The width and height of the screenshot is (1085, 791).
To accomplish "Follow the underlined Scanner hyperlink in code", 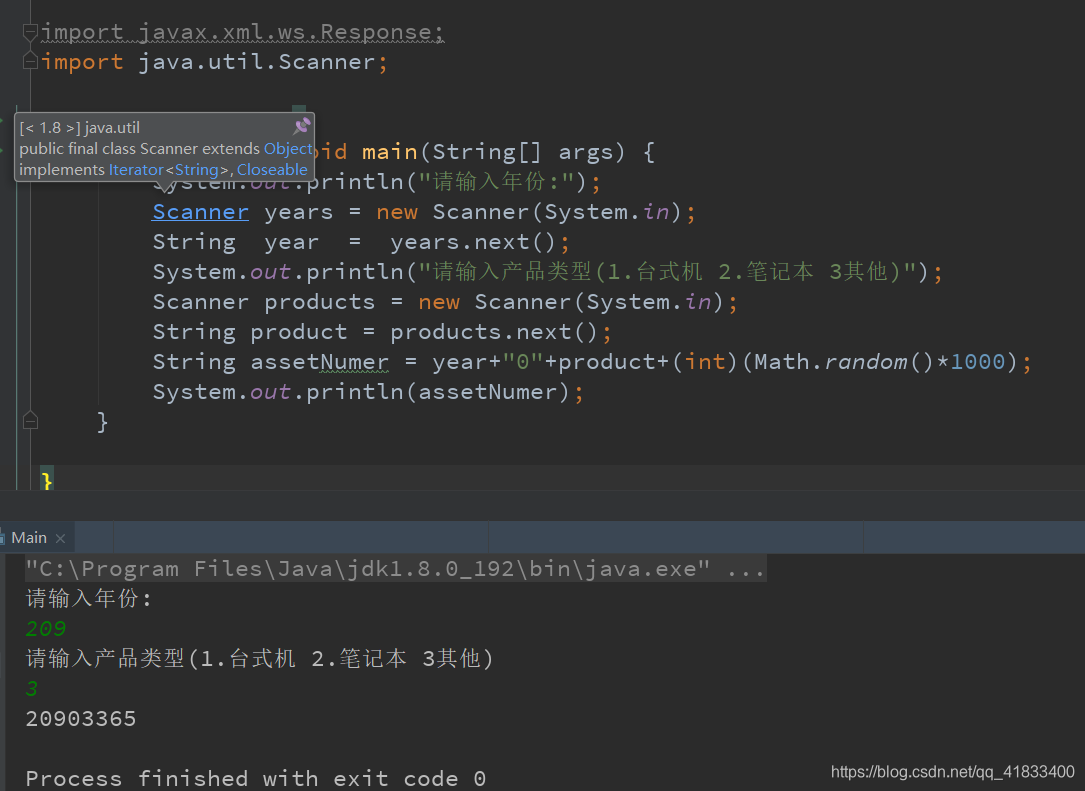I will 201,212.
